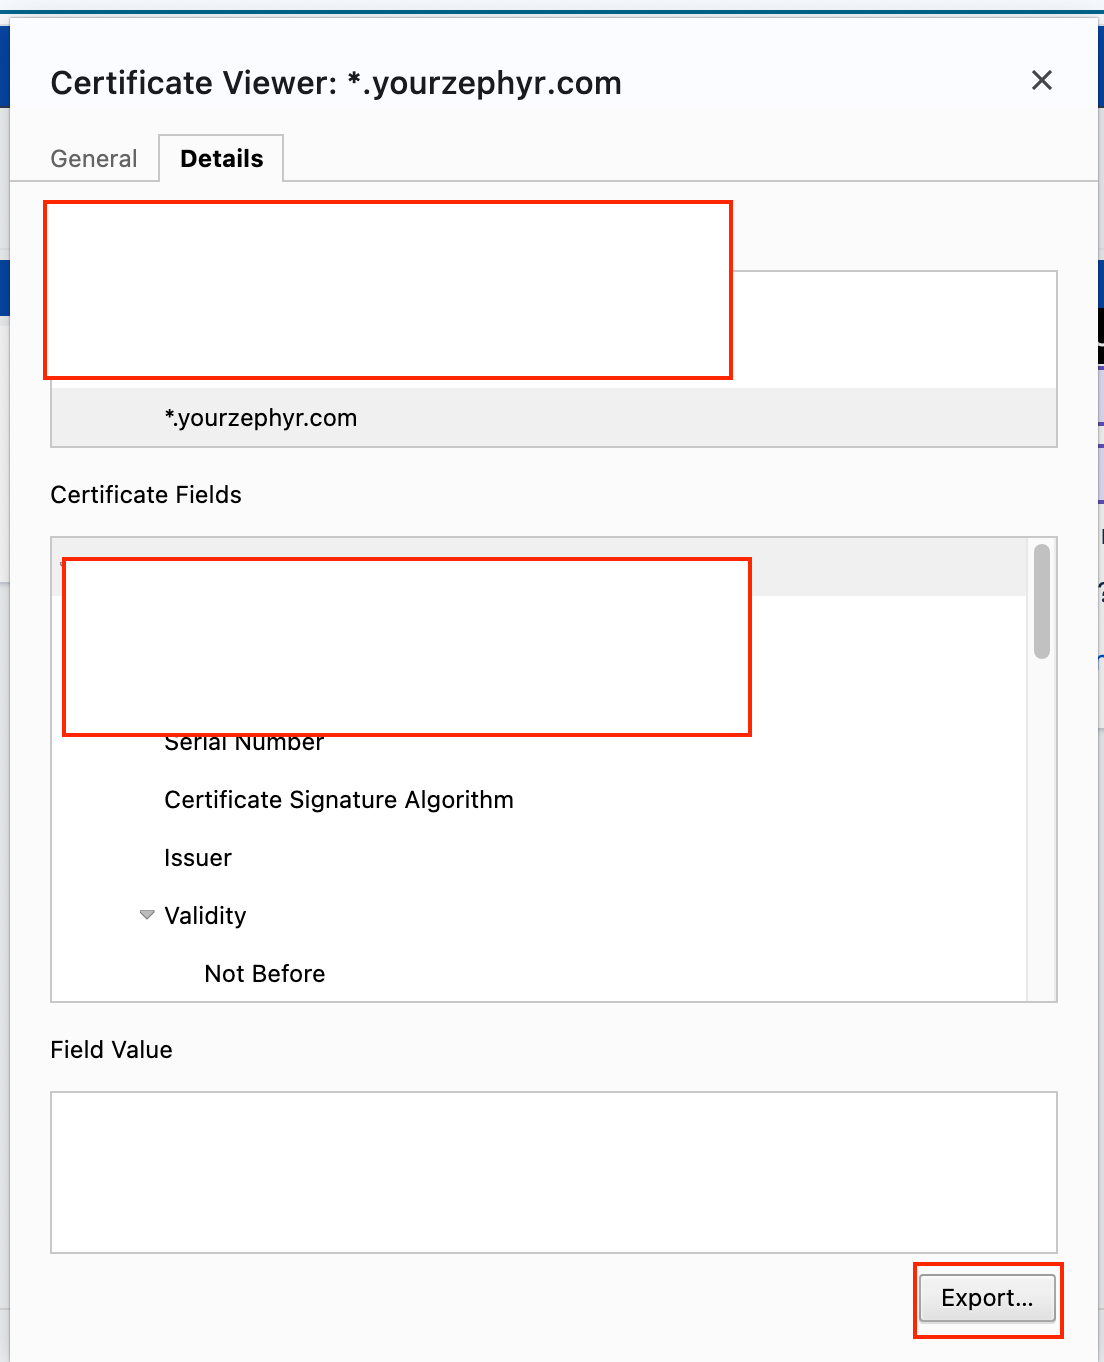Select the Details tab
This screenshot has height=1362, width=1104.
coord(221,159)
